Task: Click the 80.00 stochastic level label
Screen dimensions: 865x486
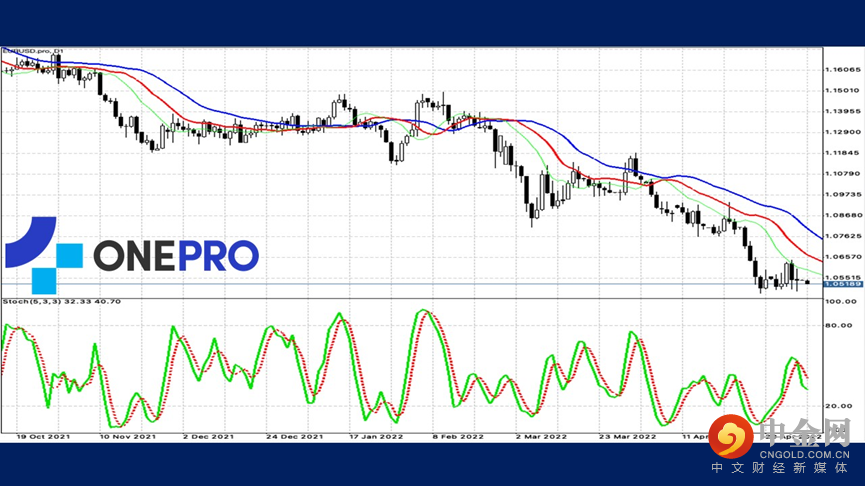Action: pyautogui.click(x=839, y=325)
